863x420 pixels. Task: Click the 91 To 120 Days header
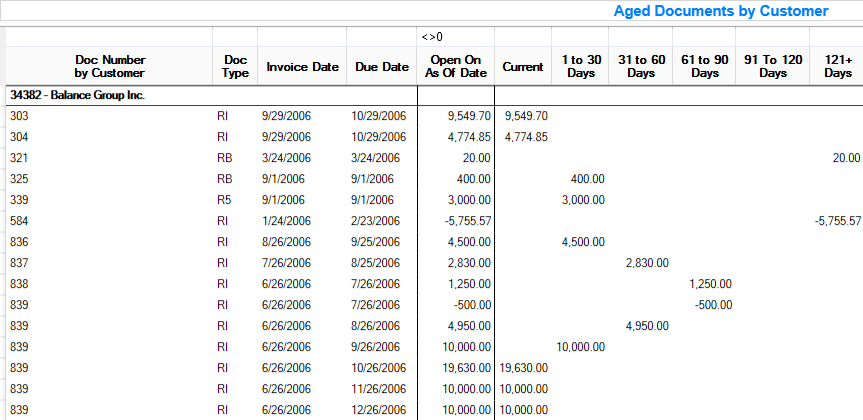[x=773, y=66]
